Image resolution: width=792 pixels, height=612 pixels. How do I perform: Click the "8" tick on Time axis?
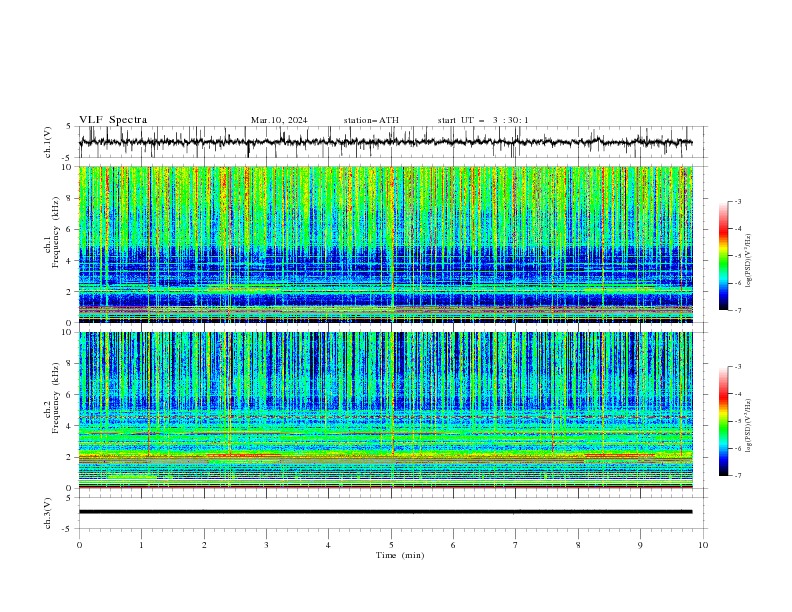578,545
